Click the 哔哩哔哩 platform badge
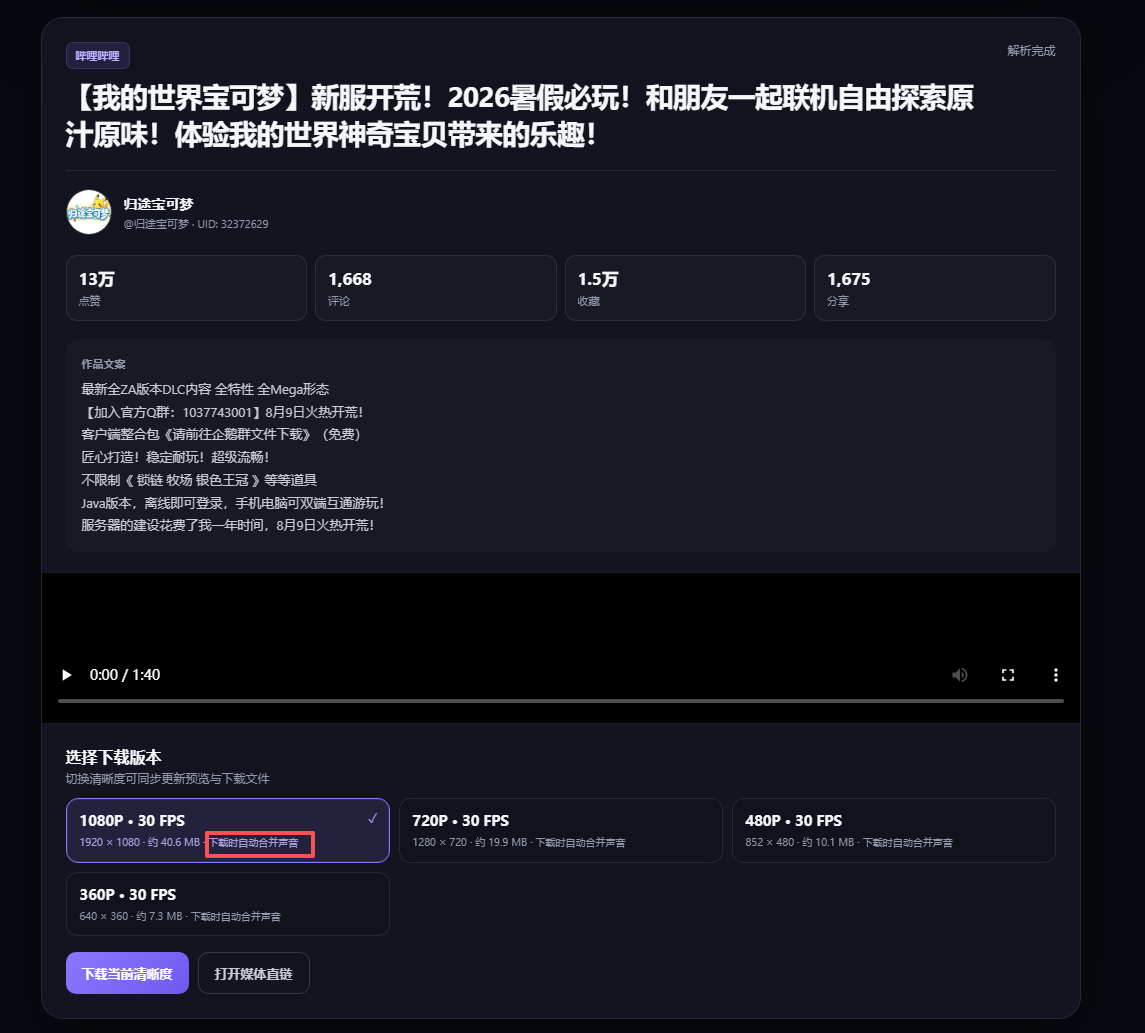Screen dimensions: 1145x1033 98,55
